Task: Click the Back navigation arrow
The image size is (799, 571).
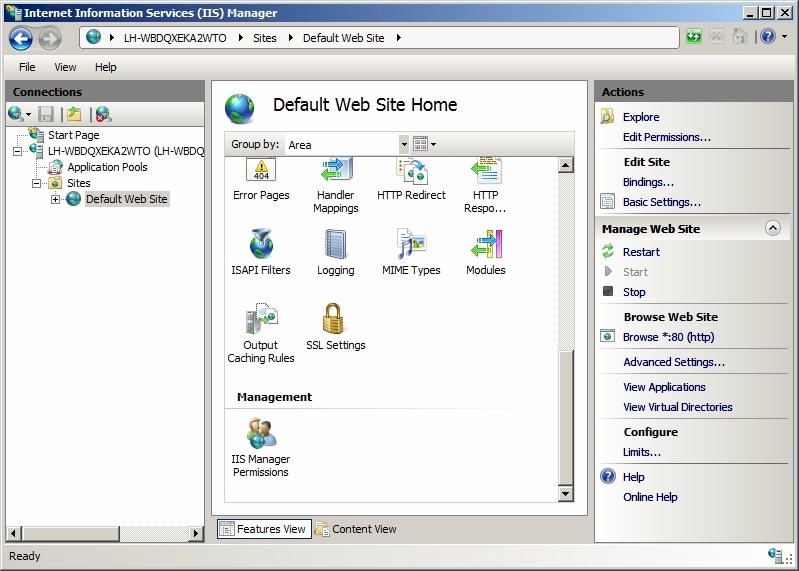Action: tap(21, 38)
